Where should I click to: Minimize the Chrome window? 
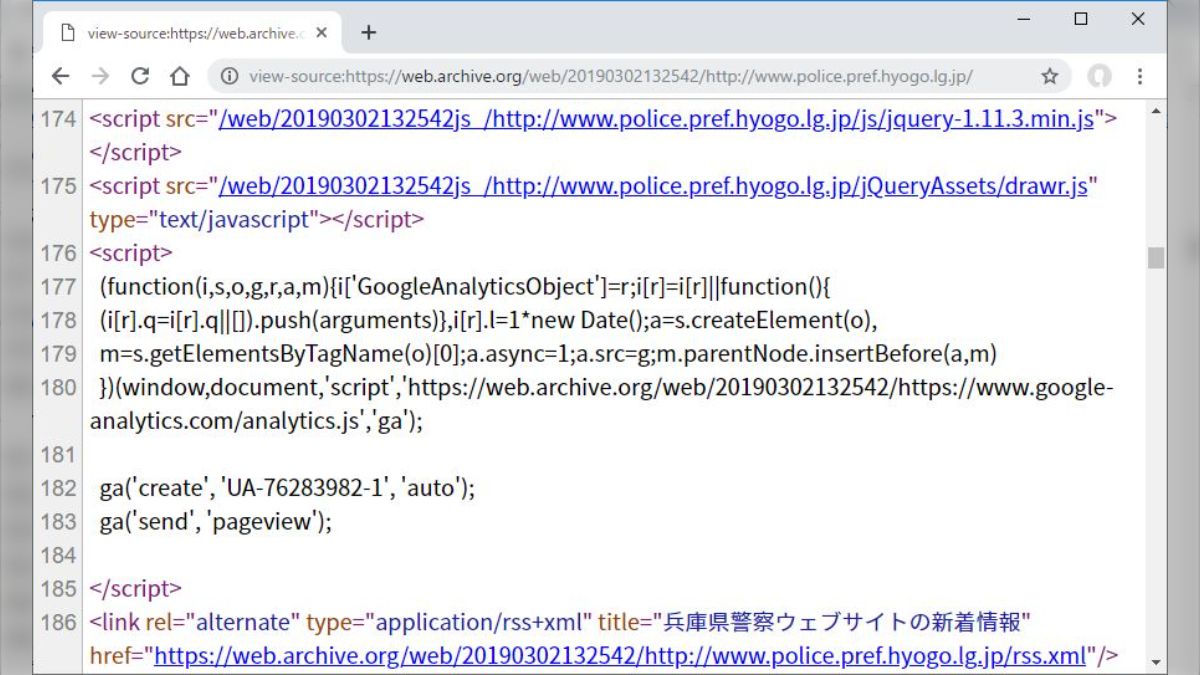(1024, 18)
